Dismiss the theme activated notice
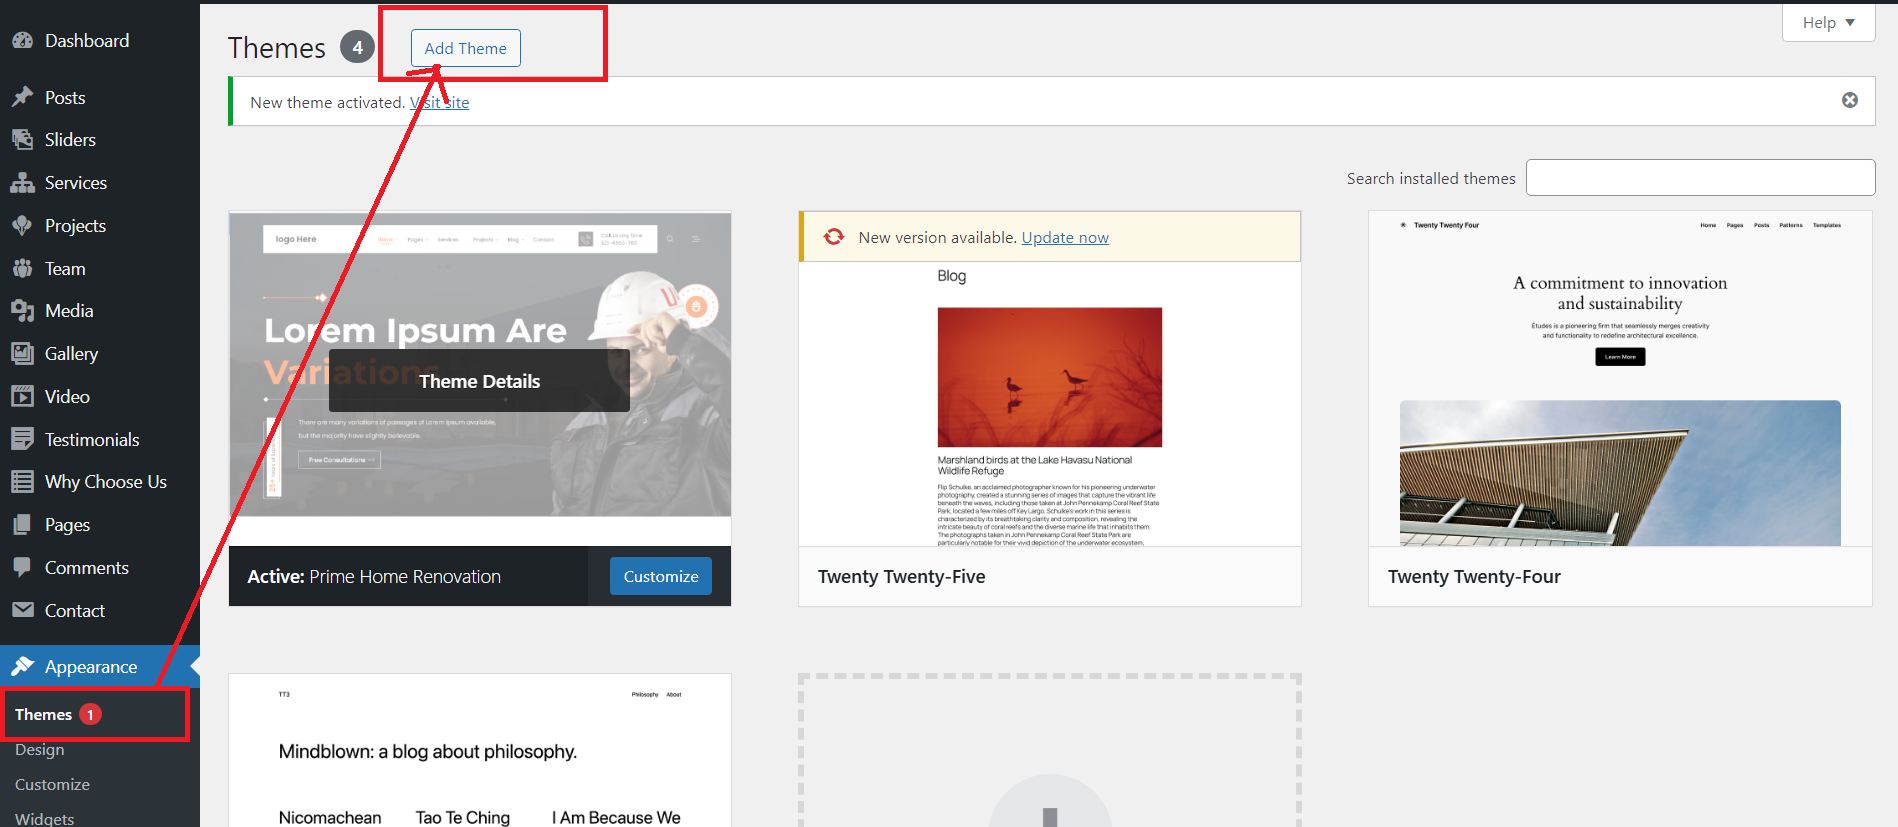Screen dimensions: 1898x827 1850,100
